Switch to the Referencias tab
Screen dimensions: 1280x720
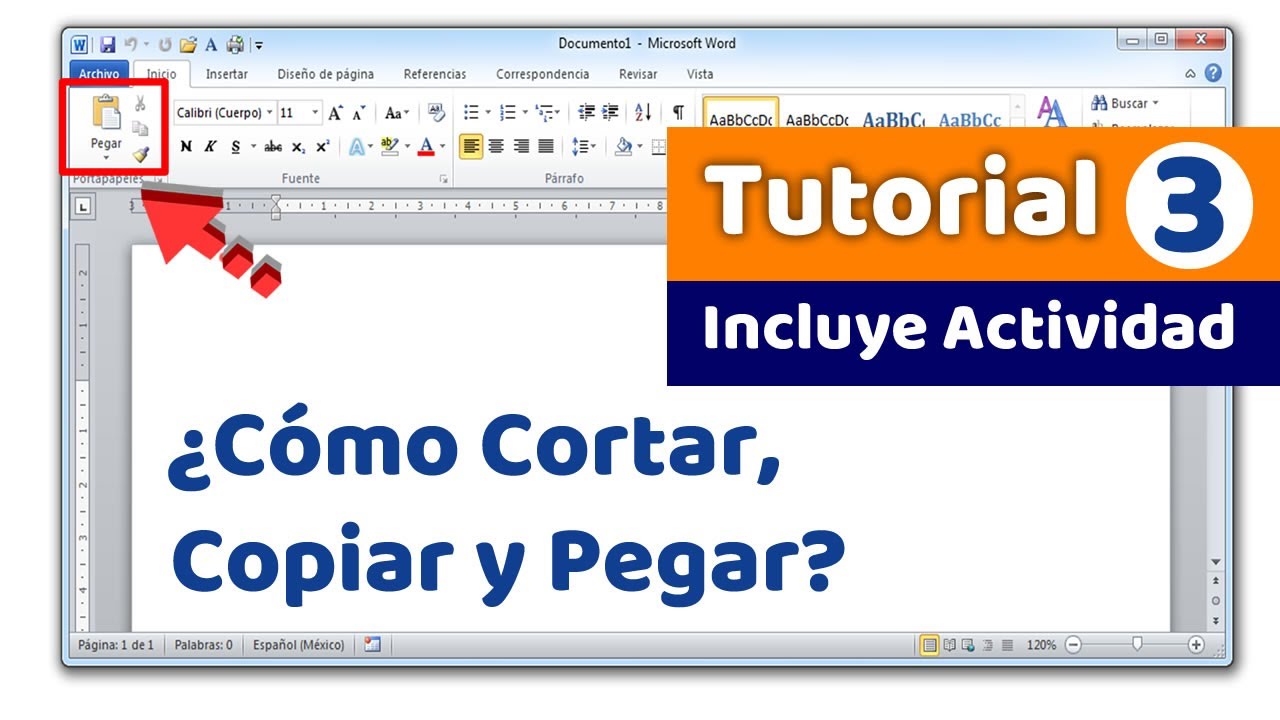pyautogui.click(x=435, y=74)
